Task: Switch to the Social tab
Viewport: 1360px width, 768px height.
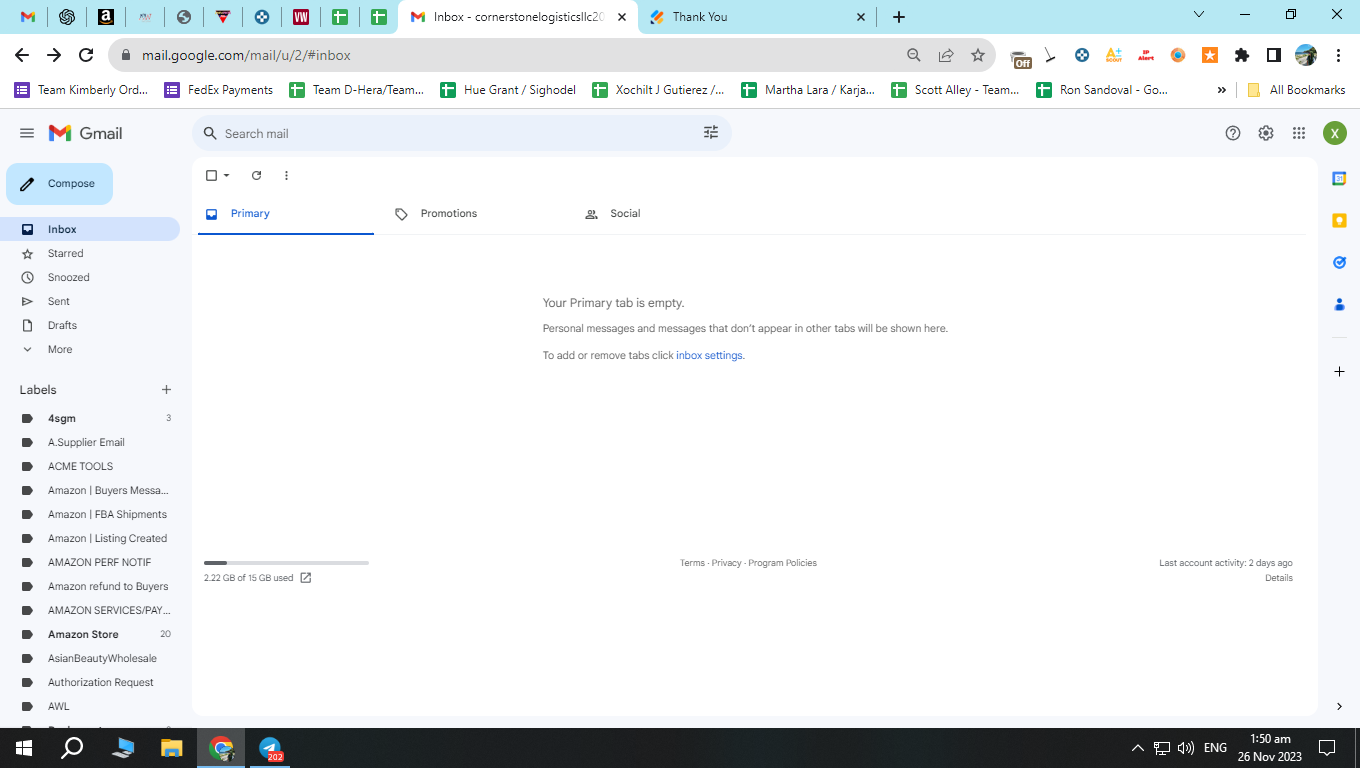Action: pyautogui.click(x=666, y=214)
